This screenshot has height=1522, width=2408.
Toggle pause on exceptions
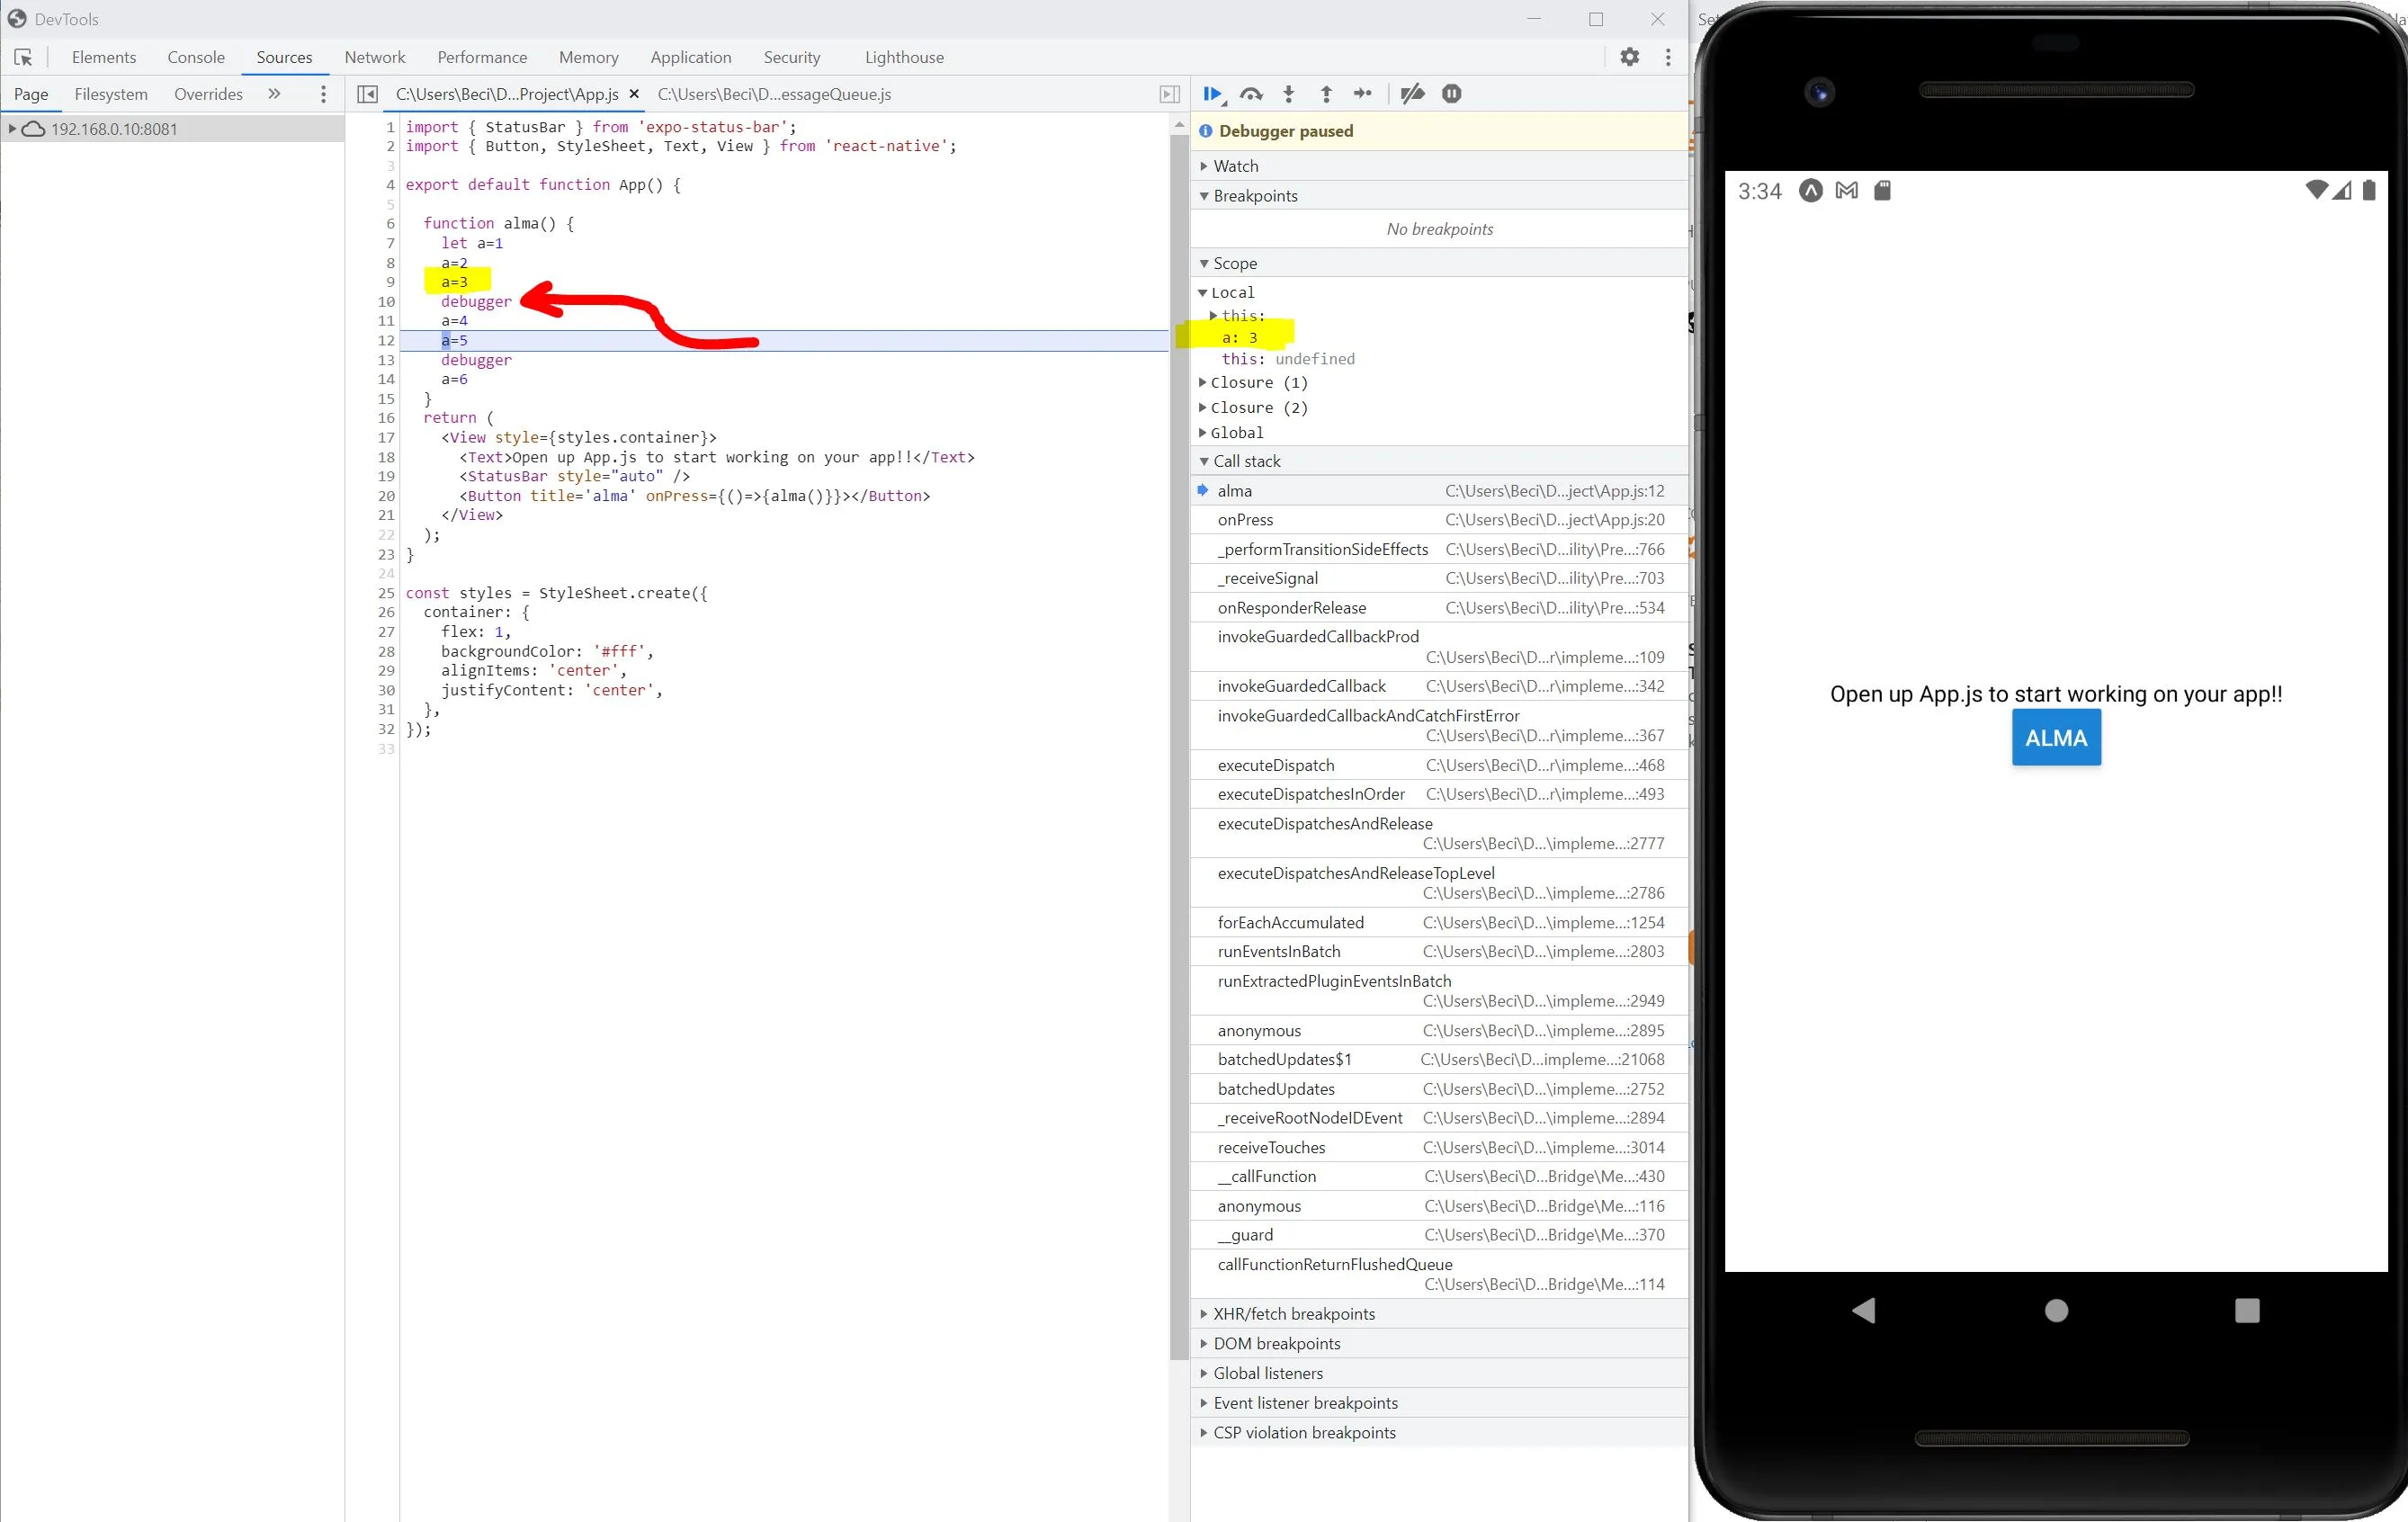pyautogui.click(x=1452, y=94)
